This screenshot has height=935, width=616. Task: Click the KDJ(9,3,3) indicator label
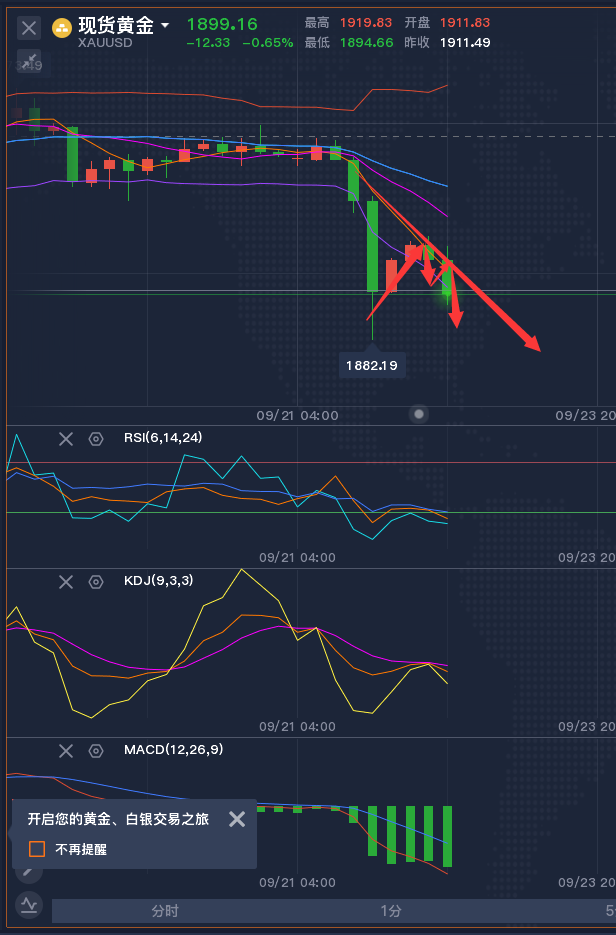click(x=159, y=580)
